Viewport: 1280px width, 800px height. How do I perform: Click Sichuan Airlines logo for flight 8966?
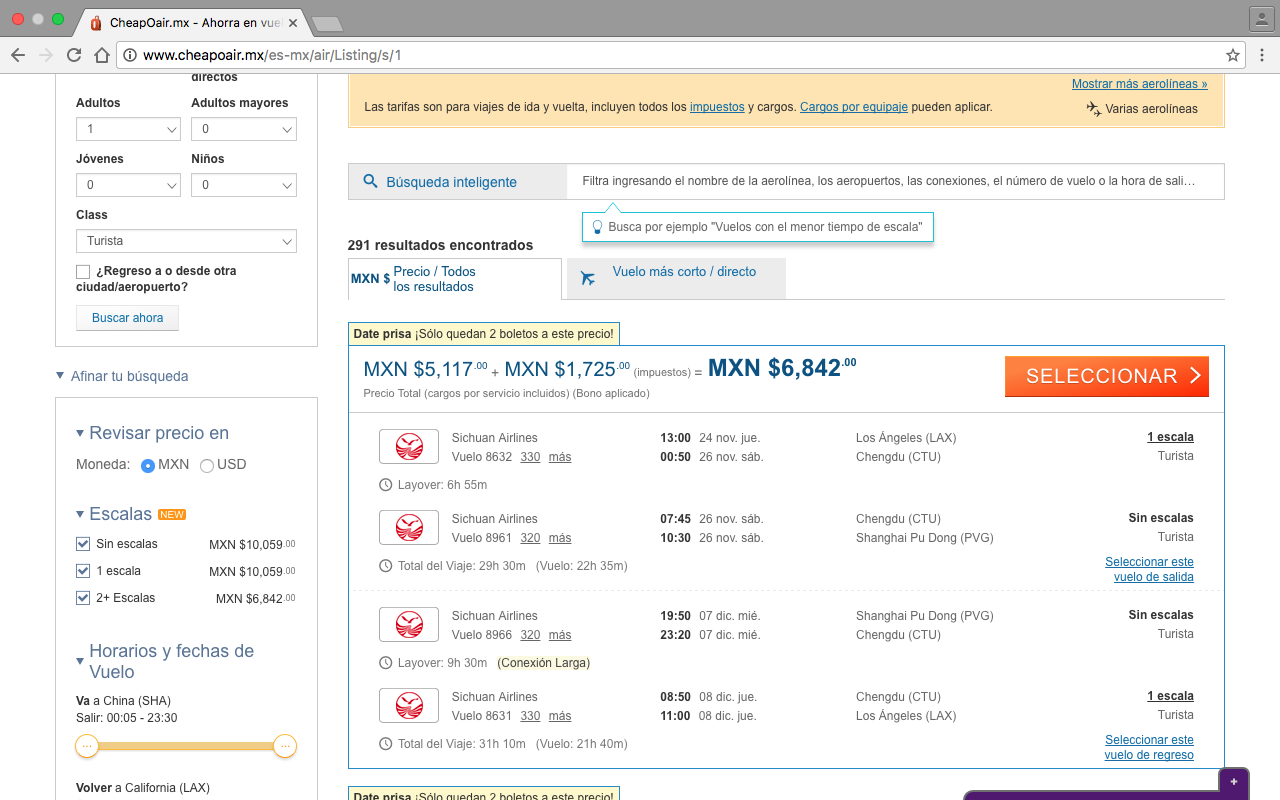coord(409,624)
